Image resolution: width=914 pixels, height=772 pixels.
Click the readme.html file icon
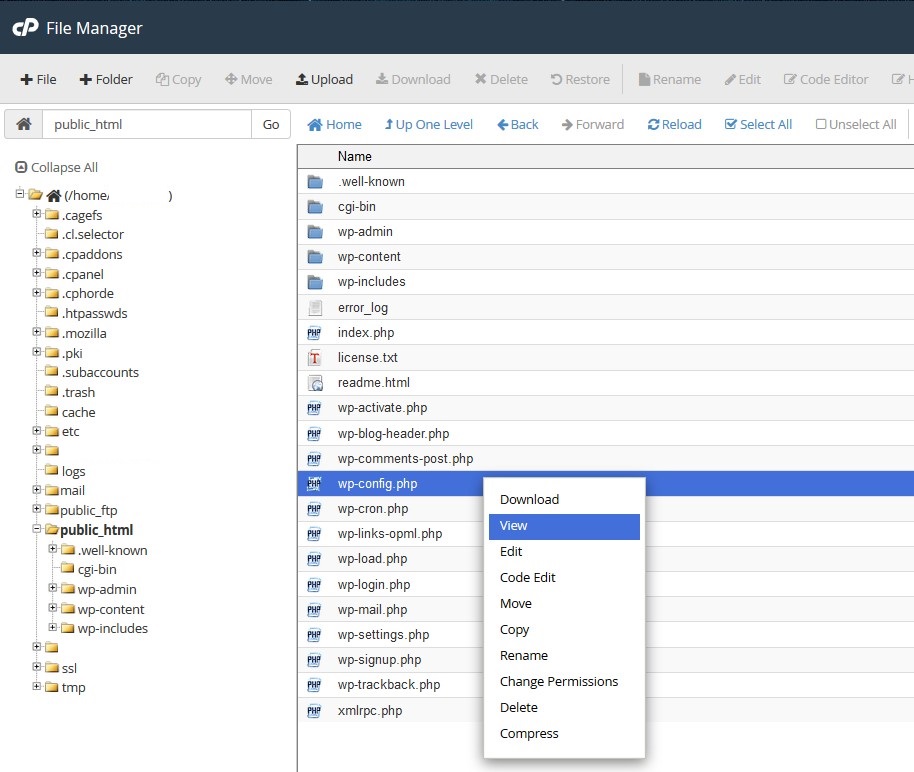coord(315,383)
